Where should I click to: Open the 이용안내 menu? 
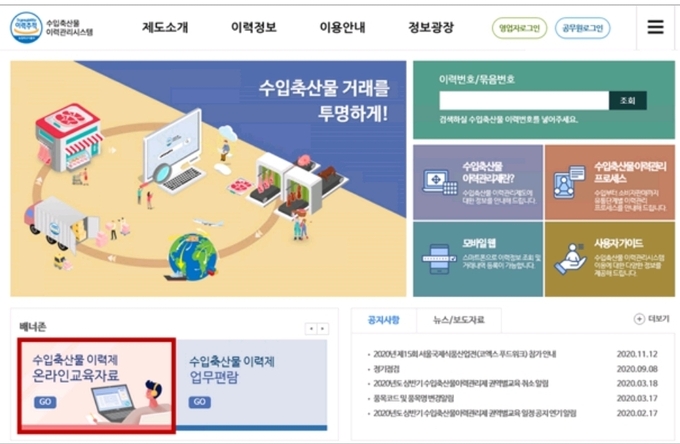pyautogui.click(x=342, y=28)
